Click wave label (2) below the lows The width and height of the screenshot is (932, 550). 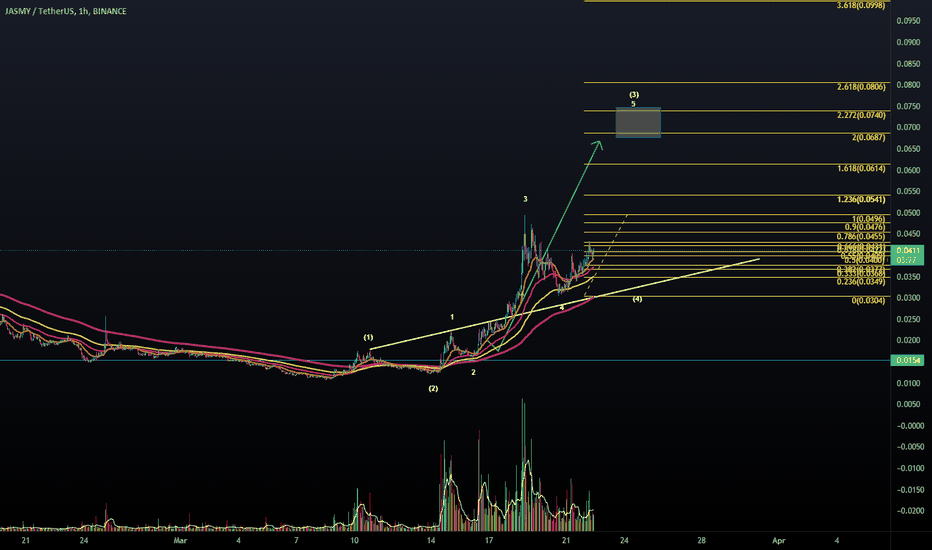433,388
